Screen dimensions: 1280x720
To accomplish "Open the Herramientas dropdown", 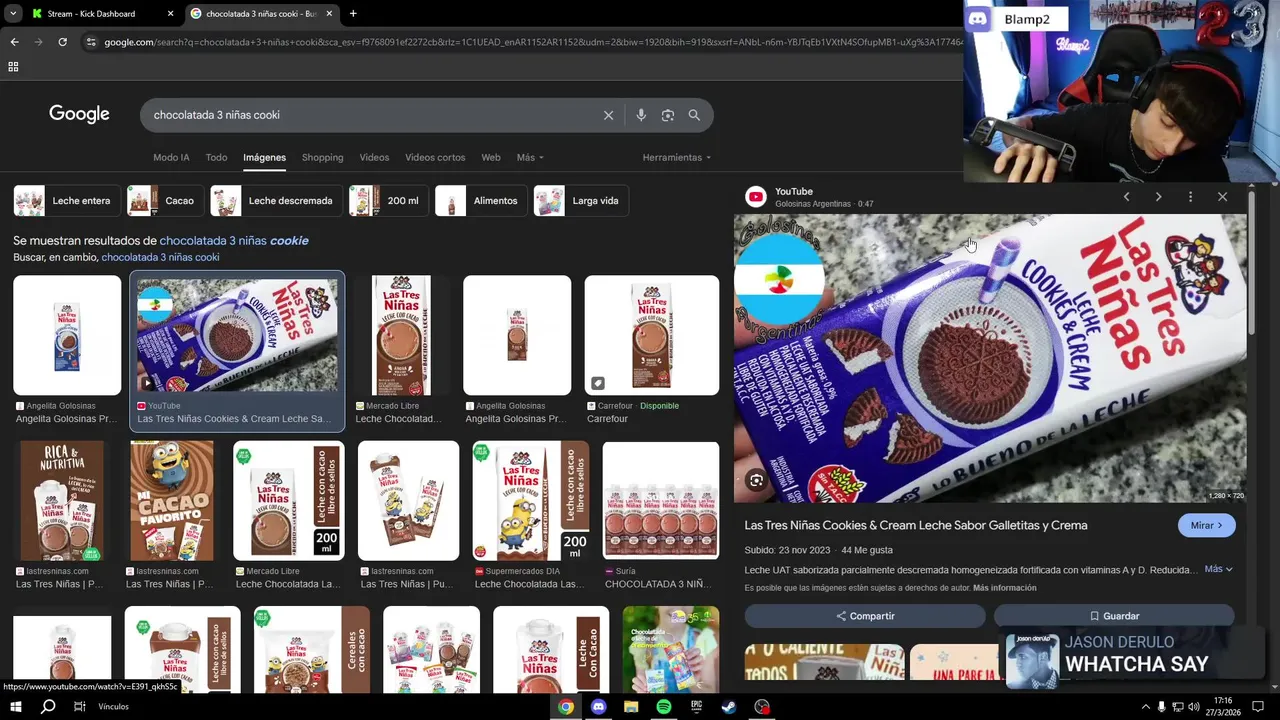I will click(x=677, y=158).
